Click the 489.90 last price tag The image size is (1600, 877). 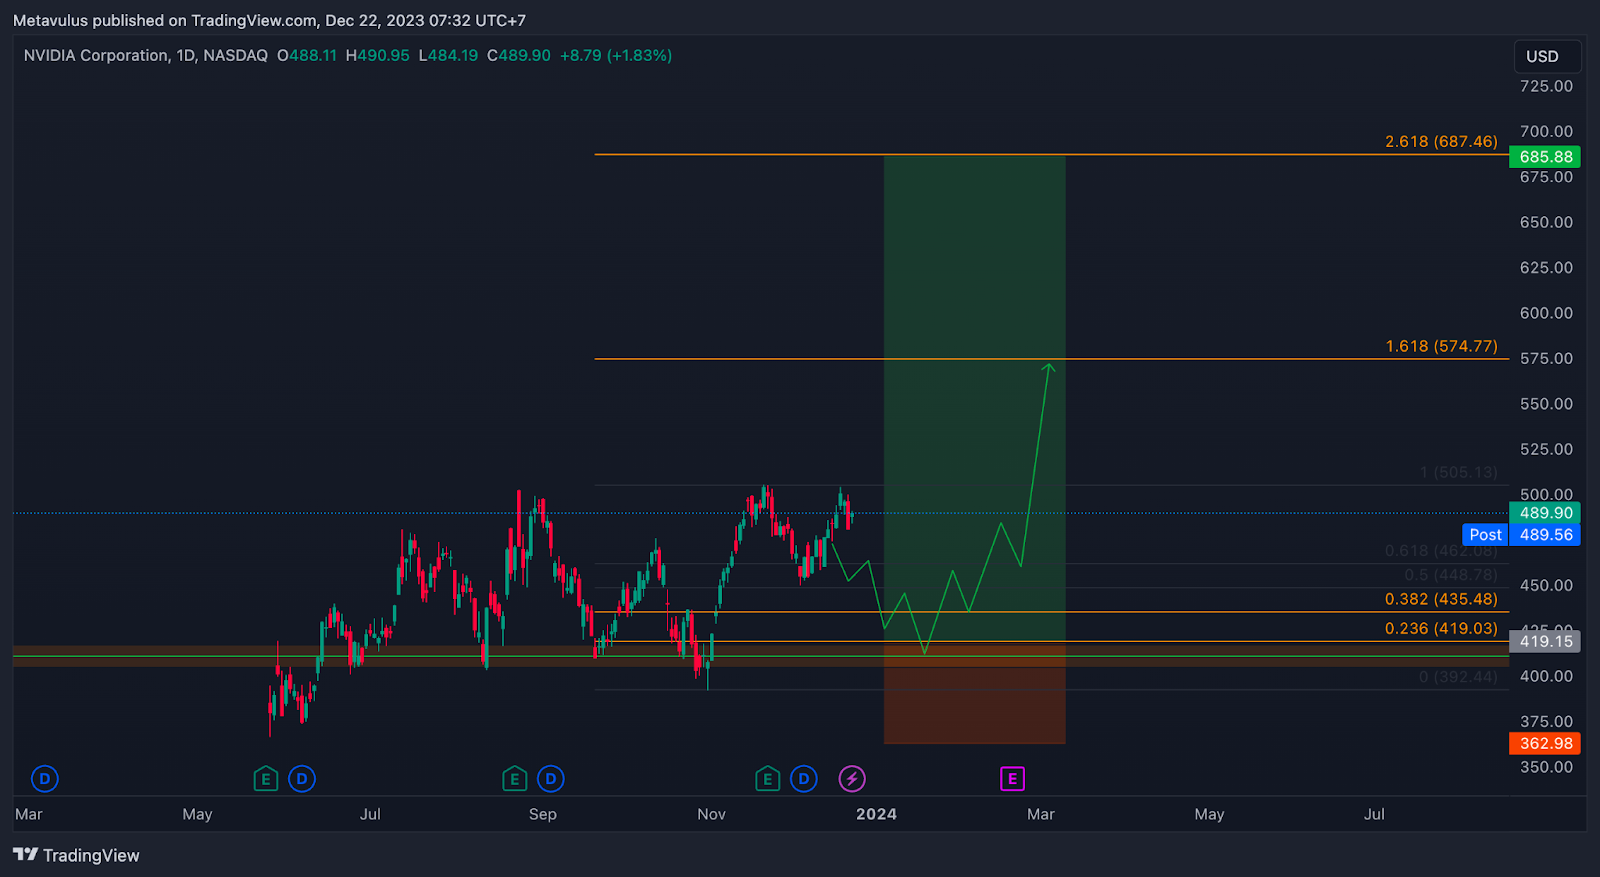(1545, 513)
